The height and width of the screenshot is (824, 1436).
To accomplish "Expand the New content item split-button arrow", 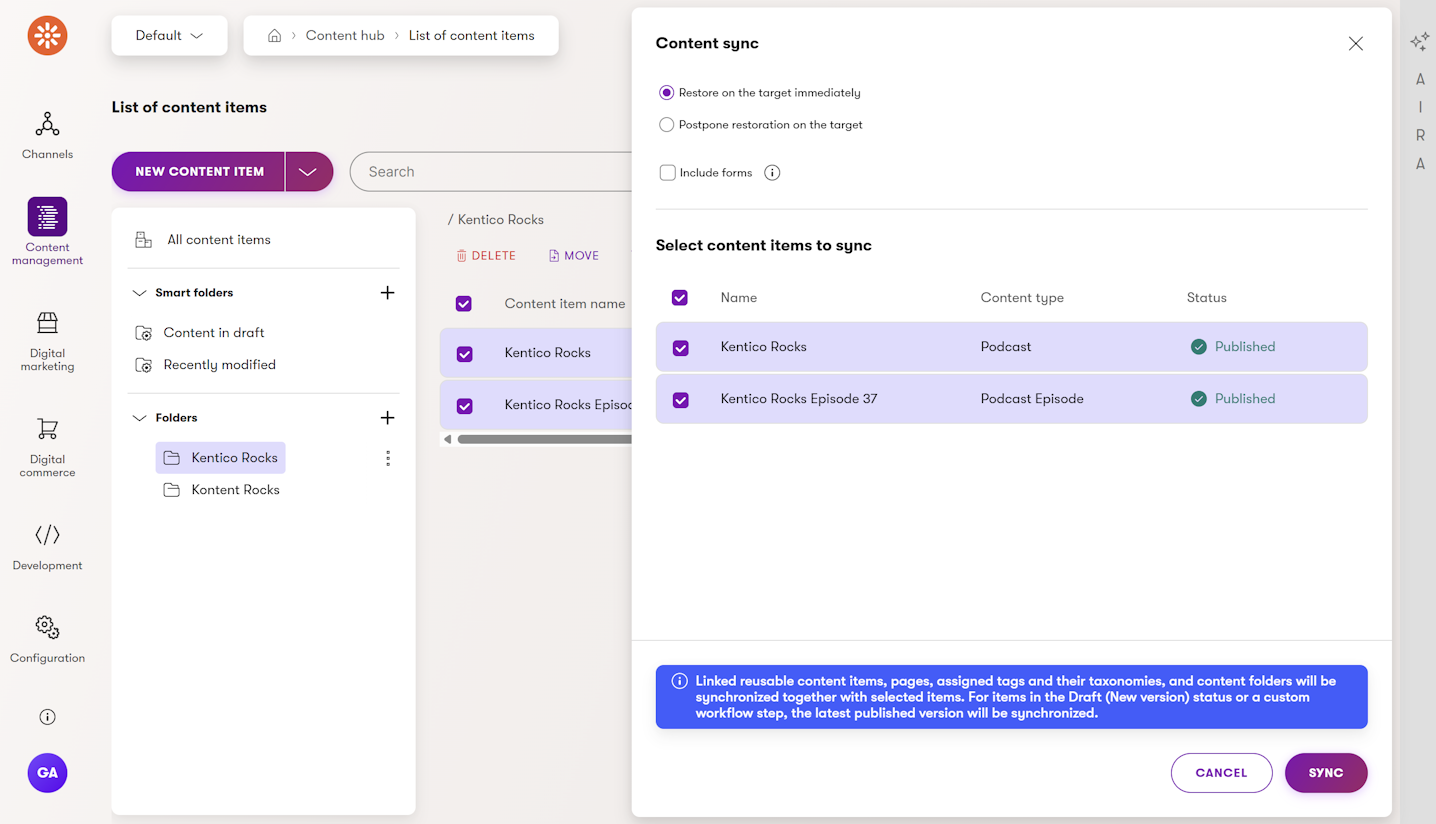I will (309, 172).
